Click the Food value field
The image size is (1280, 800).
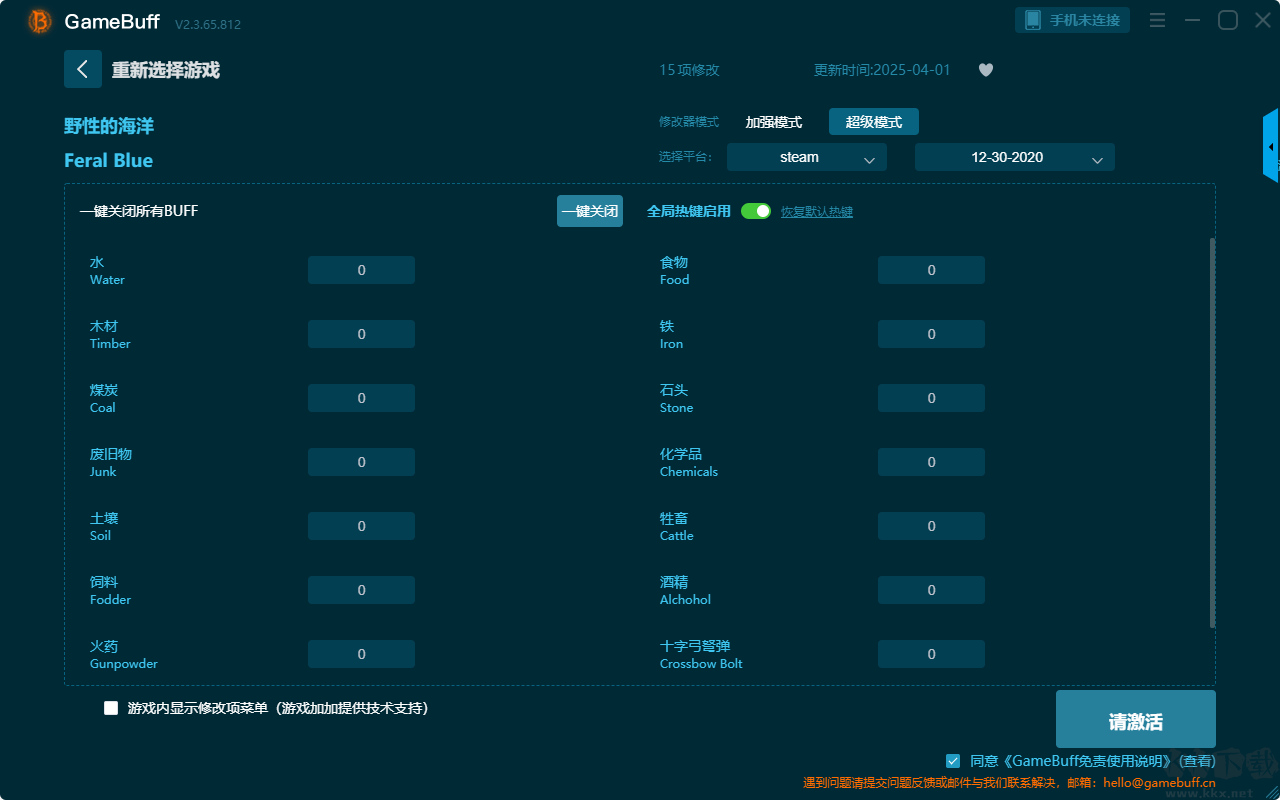click(x=931, y=270)
